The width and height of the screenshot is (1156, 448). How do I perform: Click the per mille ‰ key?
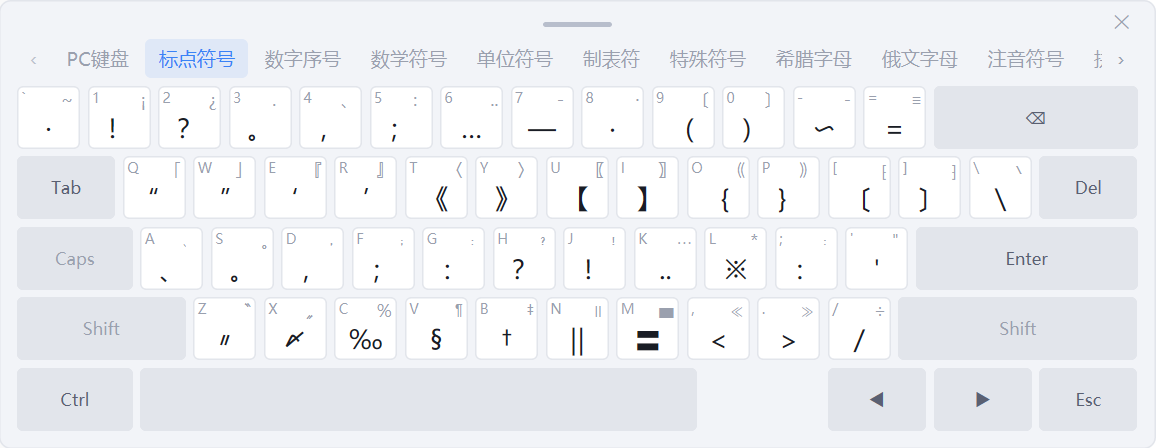coord(366,329)
